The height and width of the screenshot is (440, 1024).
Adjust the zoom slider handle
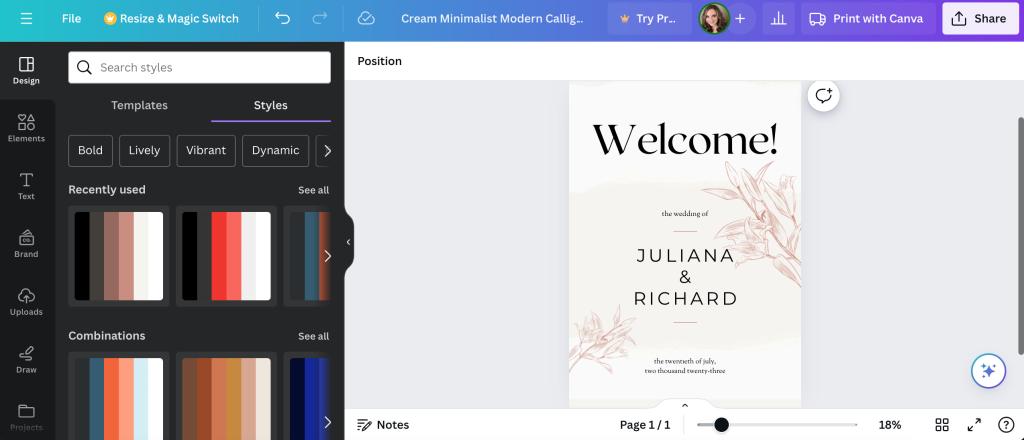[x=721, y=425]
